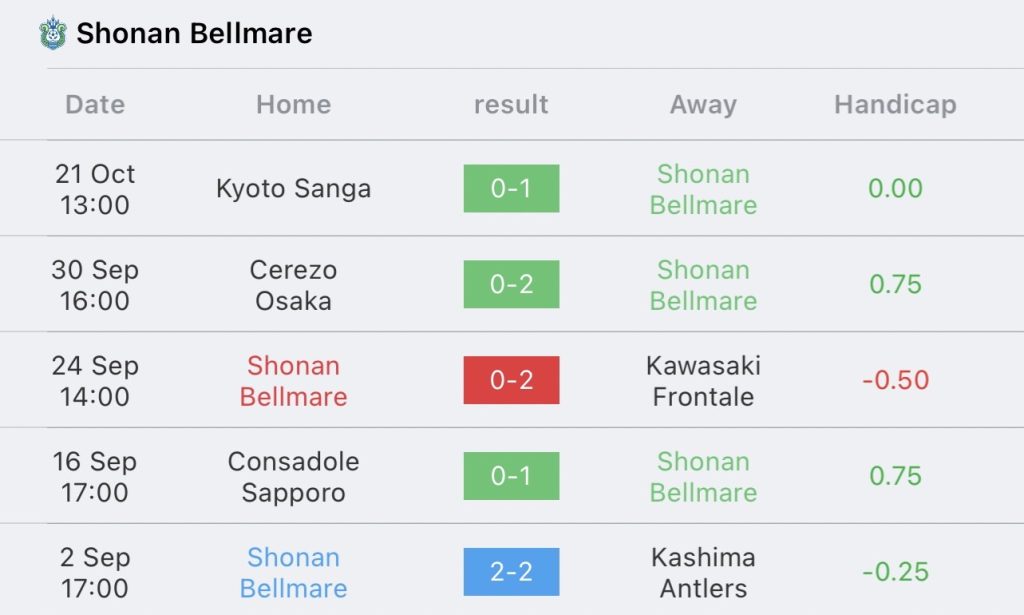This screenshot has width=1024, height=615.
Task: Open Kyoto Sanga team link
Action: 293,189
